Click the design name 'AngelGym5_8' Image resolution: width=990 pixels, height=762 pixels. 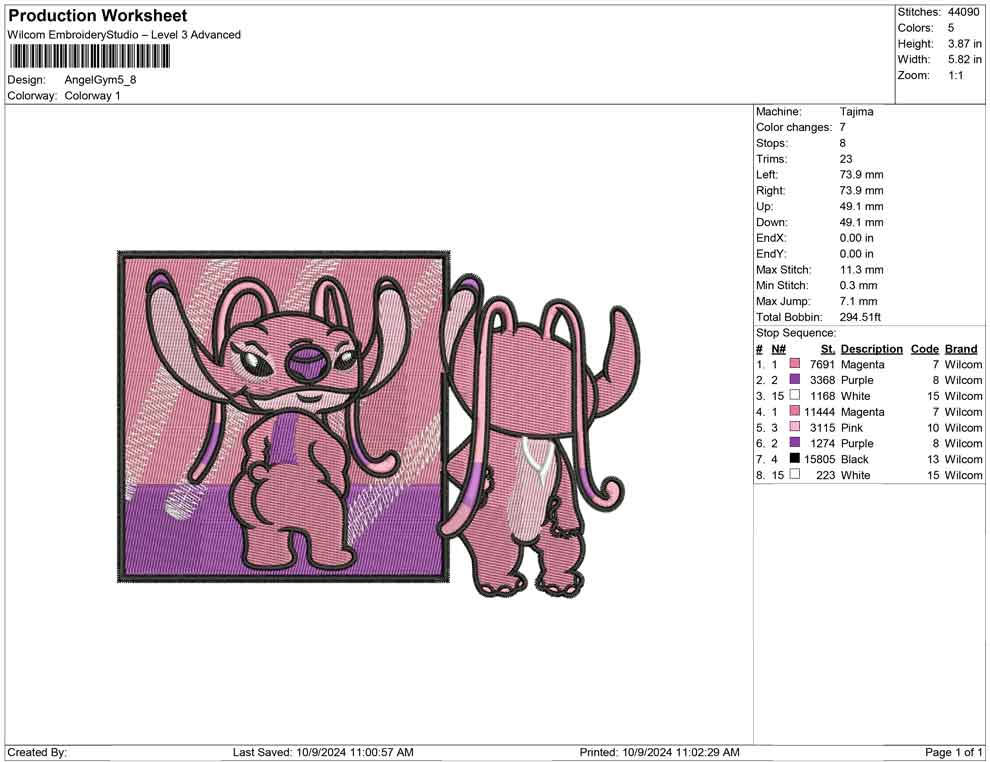point(100,80)
